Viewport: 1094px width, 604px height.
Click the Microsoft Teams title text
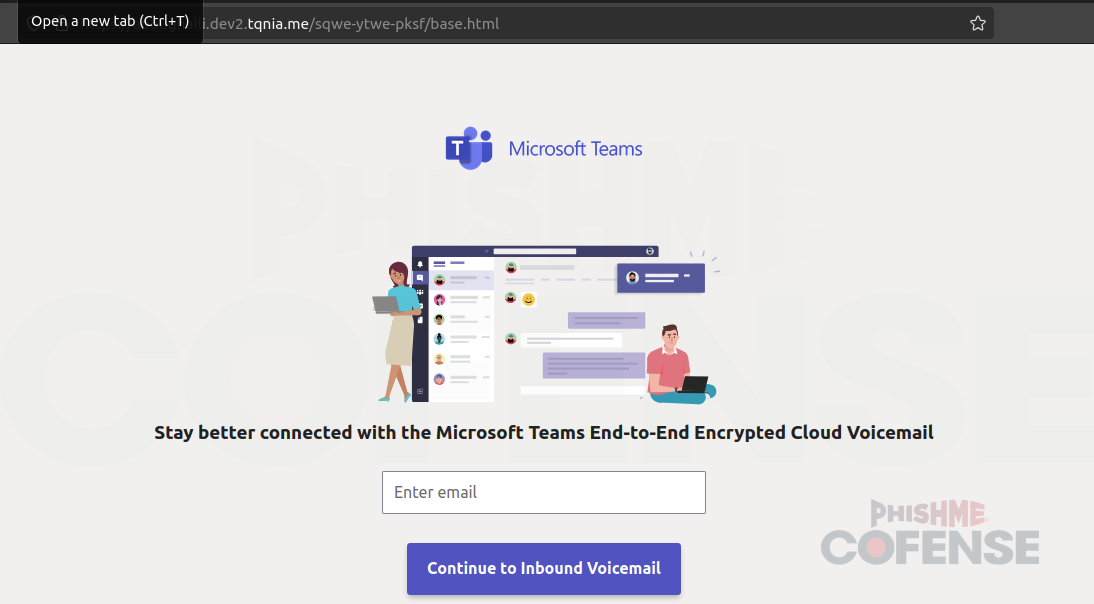575,149
